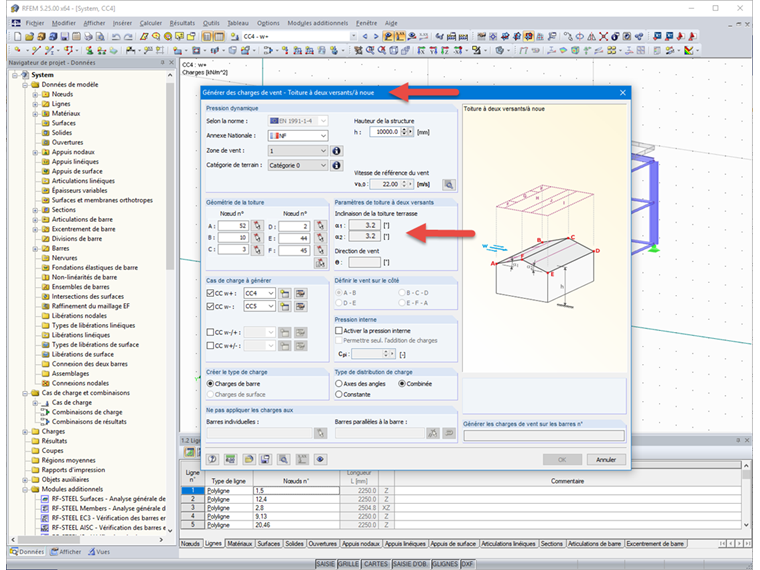Viewport: 760px width, 570px height.
Task: Select Axes des angles distribution
Action: tap(339, 383)
